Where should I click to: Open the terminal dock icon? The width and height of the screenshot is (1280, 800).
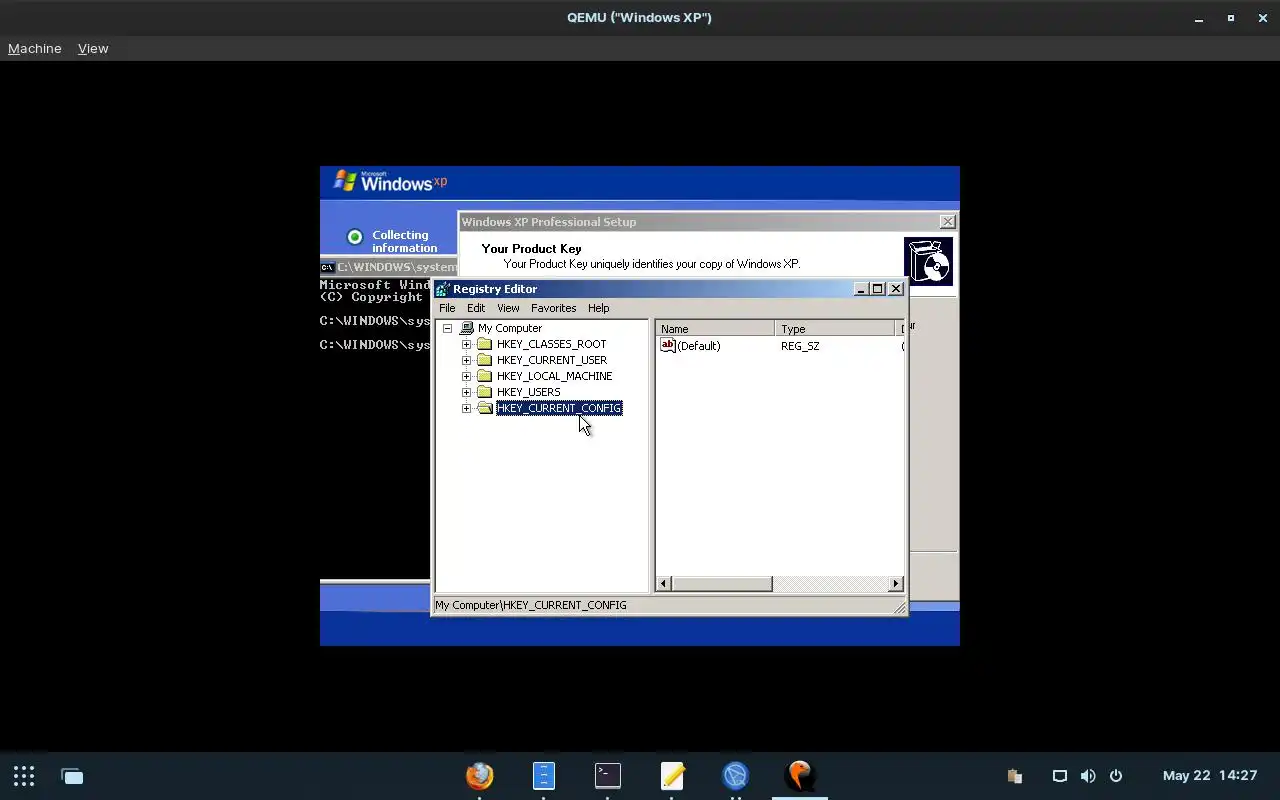click(x=608, y=776)
